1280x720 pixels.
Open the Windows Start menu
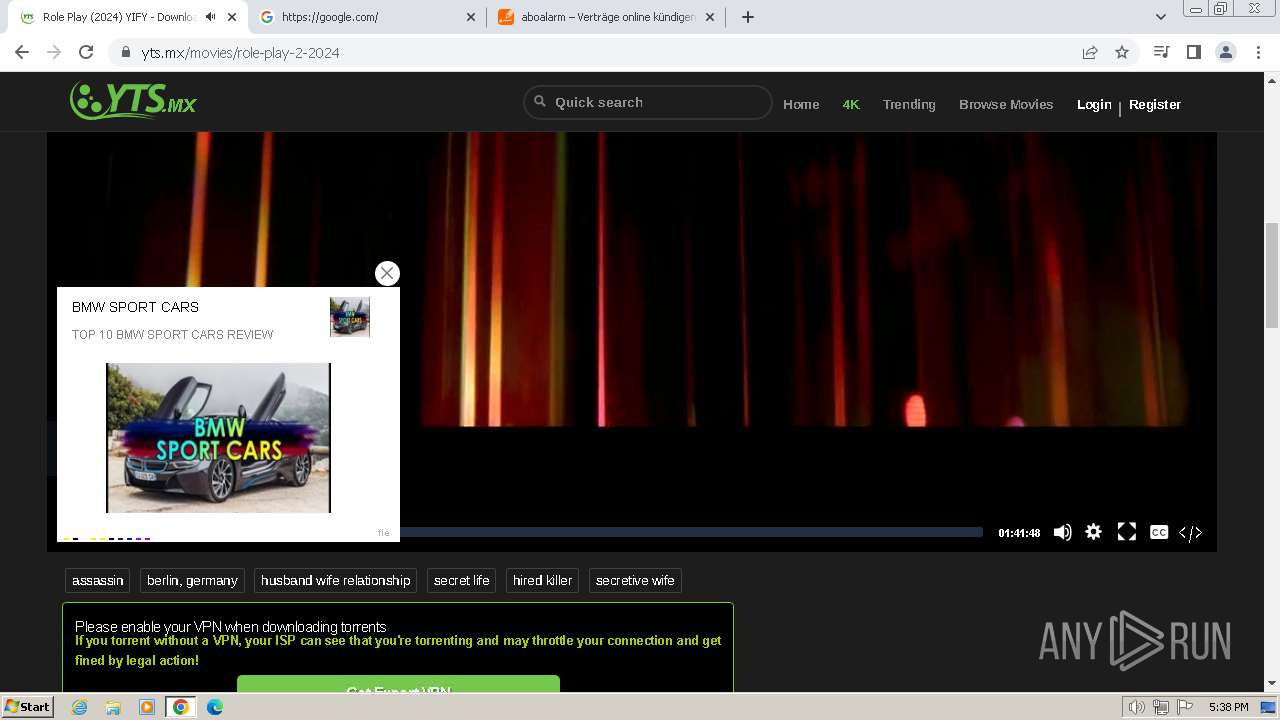pyautogui.click(x=27, y=706)
